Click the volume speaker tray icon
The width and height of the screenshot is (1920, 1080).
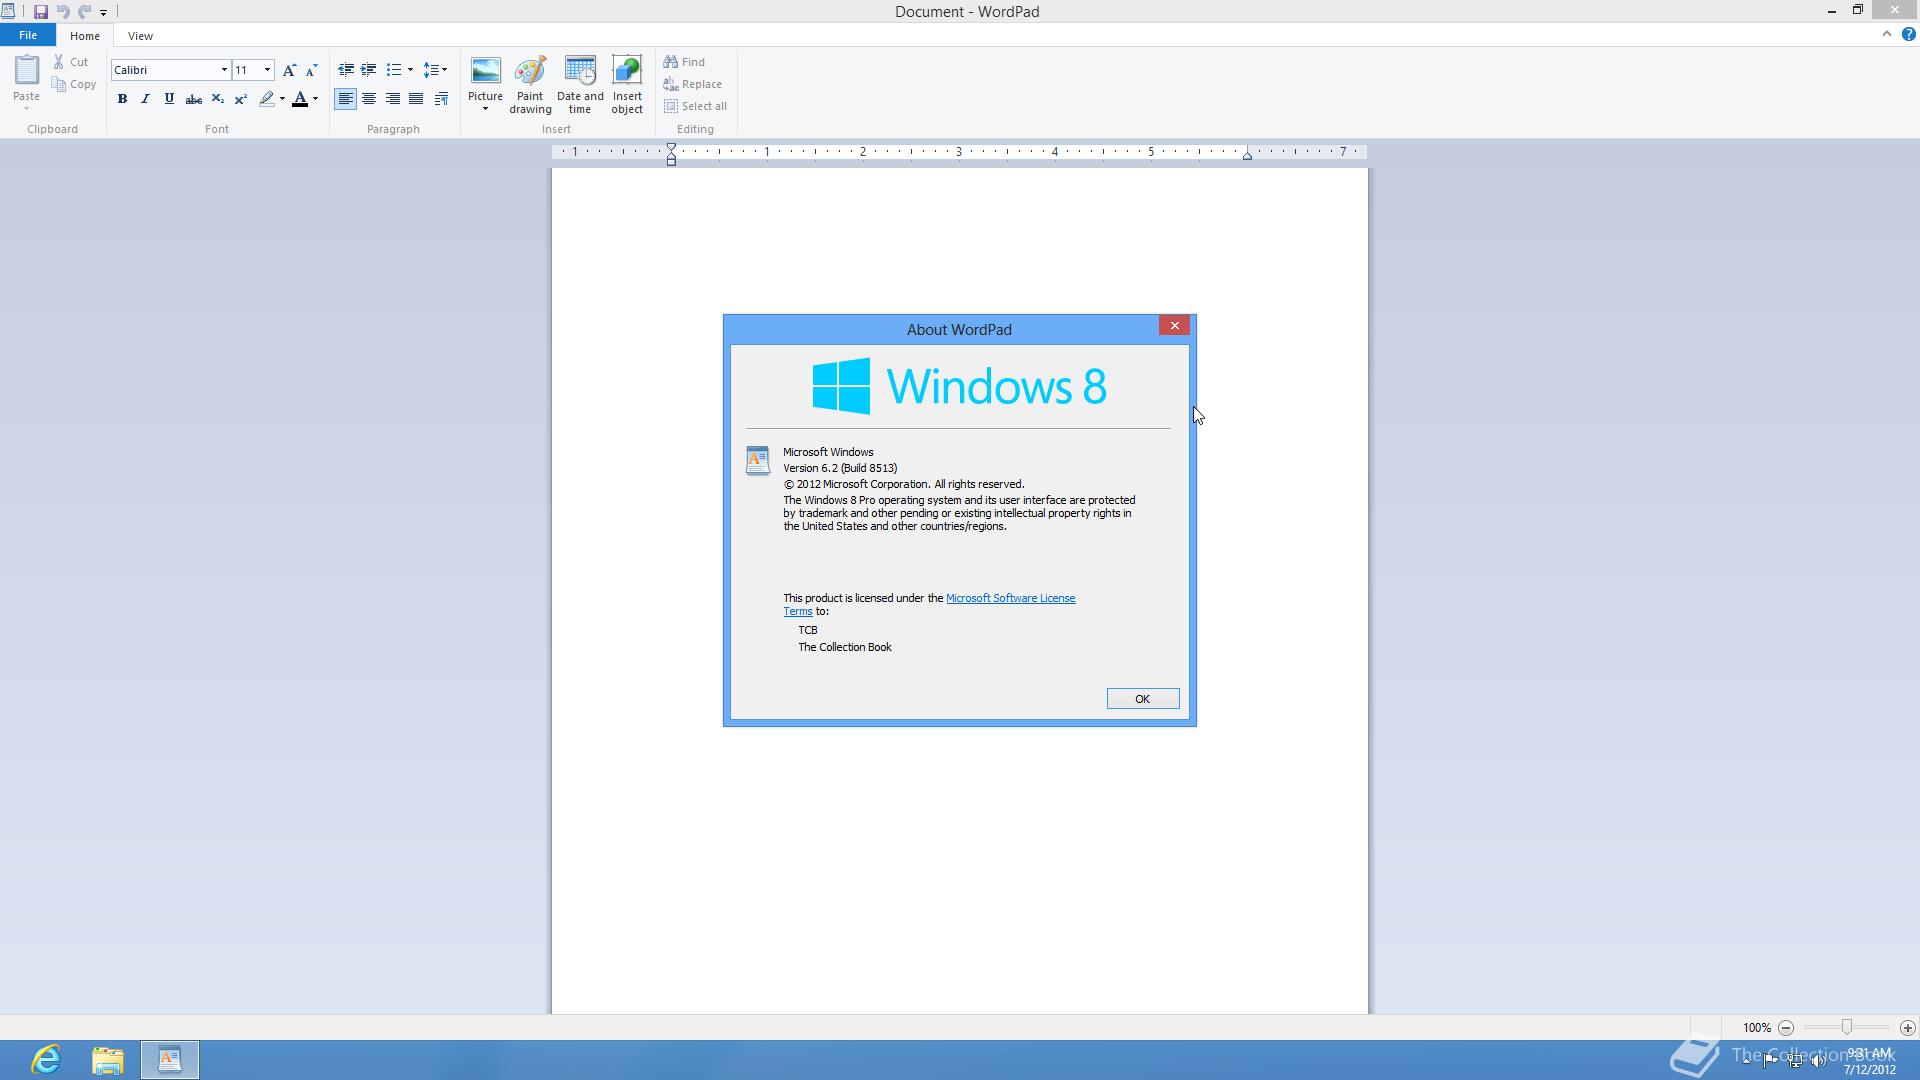tap(1818, 1061)
